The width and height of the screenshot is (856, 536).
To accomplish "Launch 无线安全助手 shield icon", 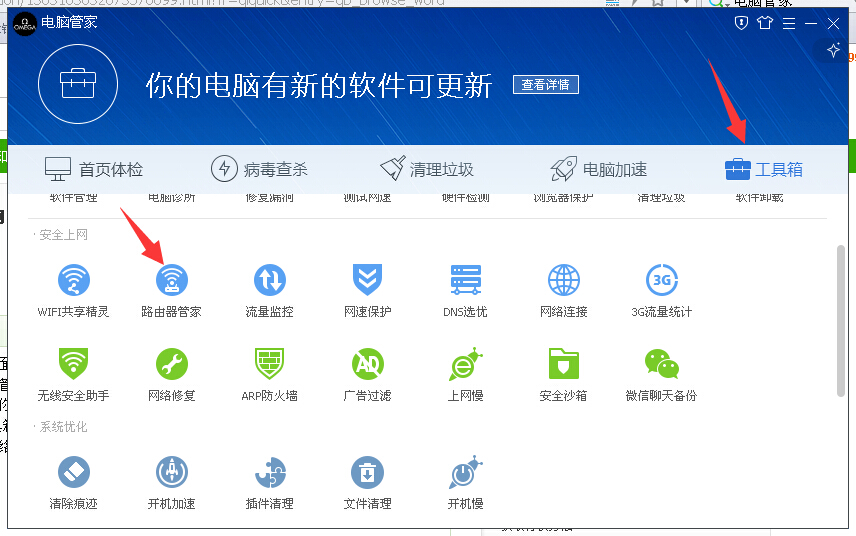I will coord(74,364).
